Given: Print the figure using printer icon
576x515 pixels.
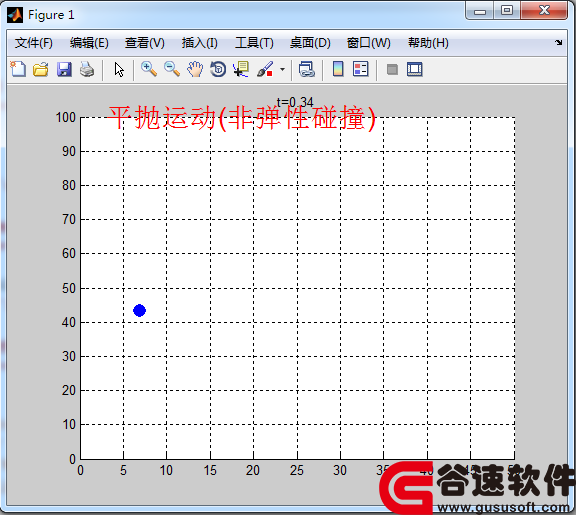Looking at the screenshot, I should pos(87,69).
